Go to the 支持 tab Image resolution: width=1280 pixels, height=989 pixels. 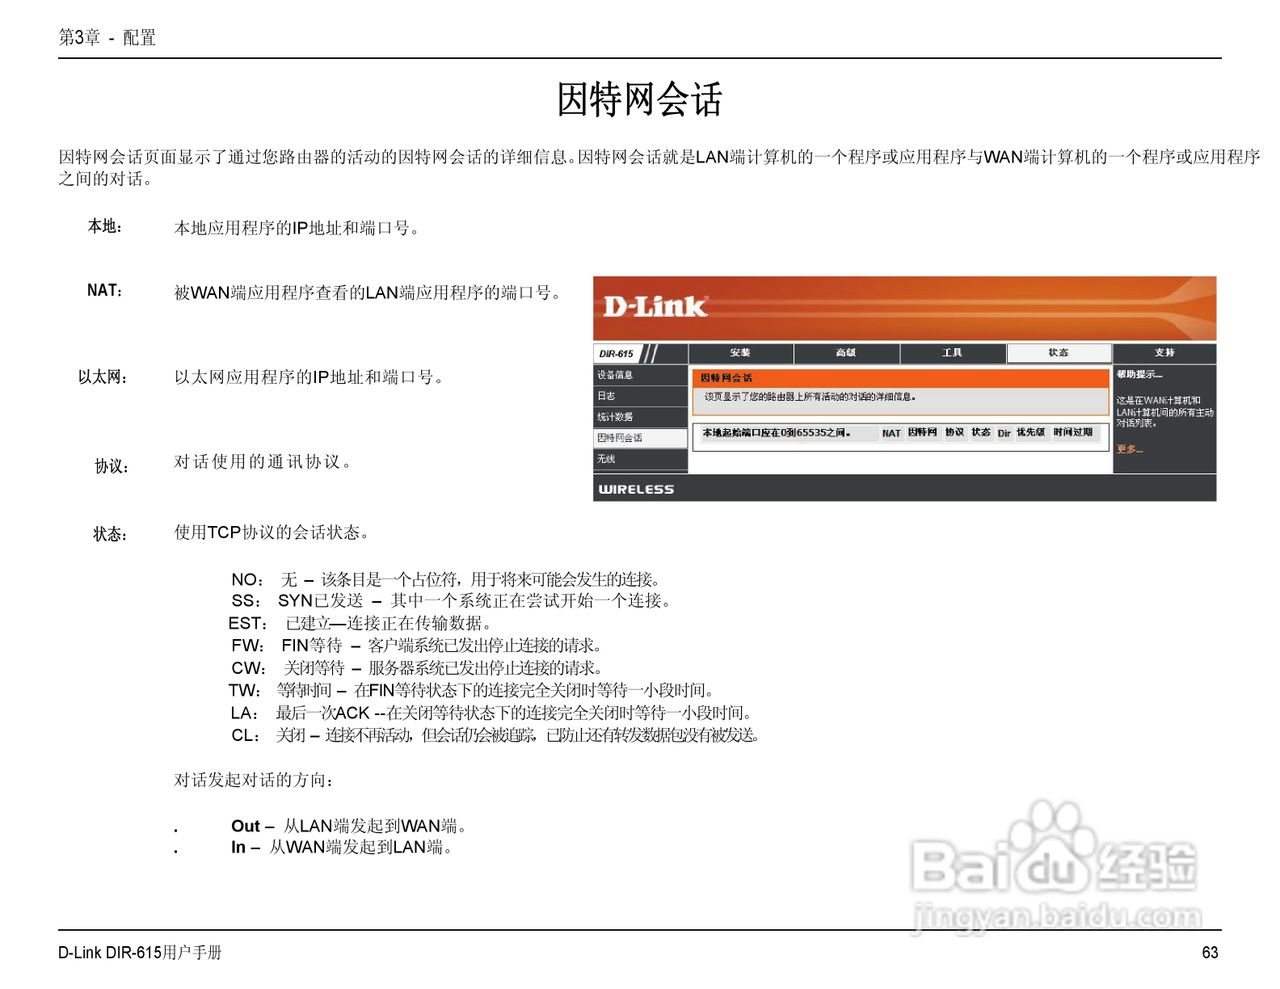1164,353
